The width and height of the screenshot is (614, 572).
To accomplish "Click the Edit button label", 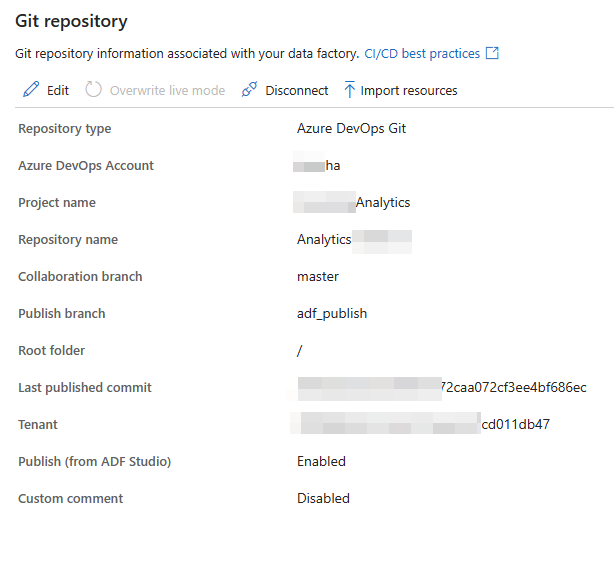I will (58, 90).
